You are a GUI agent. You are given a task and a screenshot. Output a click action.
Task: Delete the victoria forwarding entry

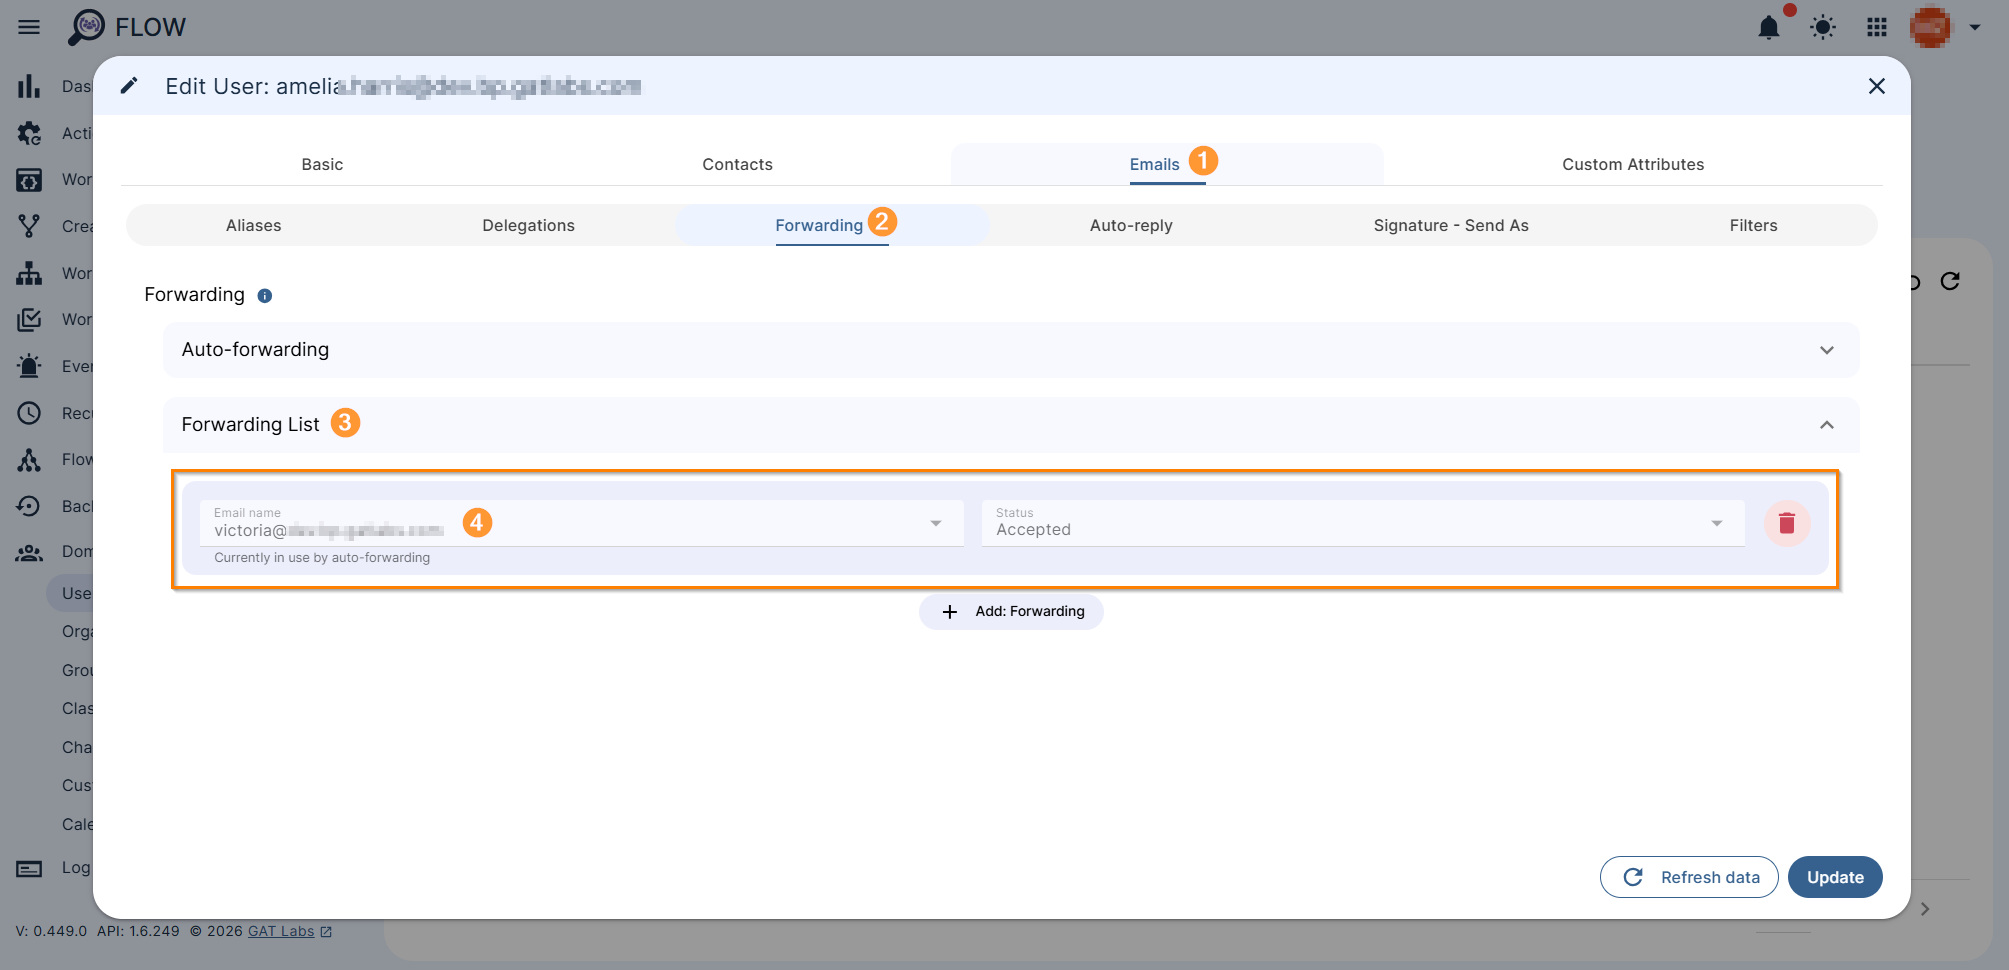tap(1787, 523)
